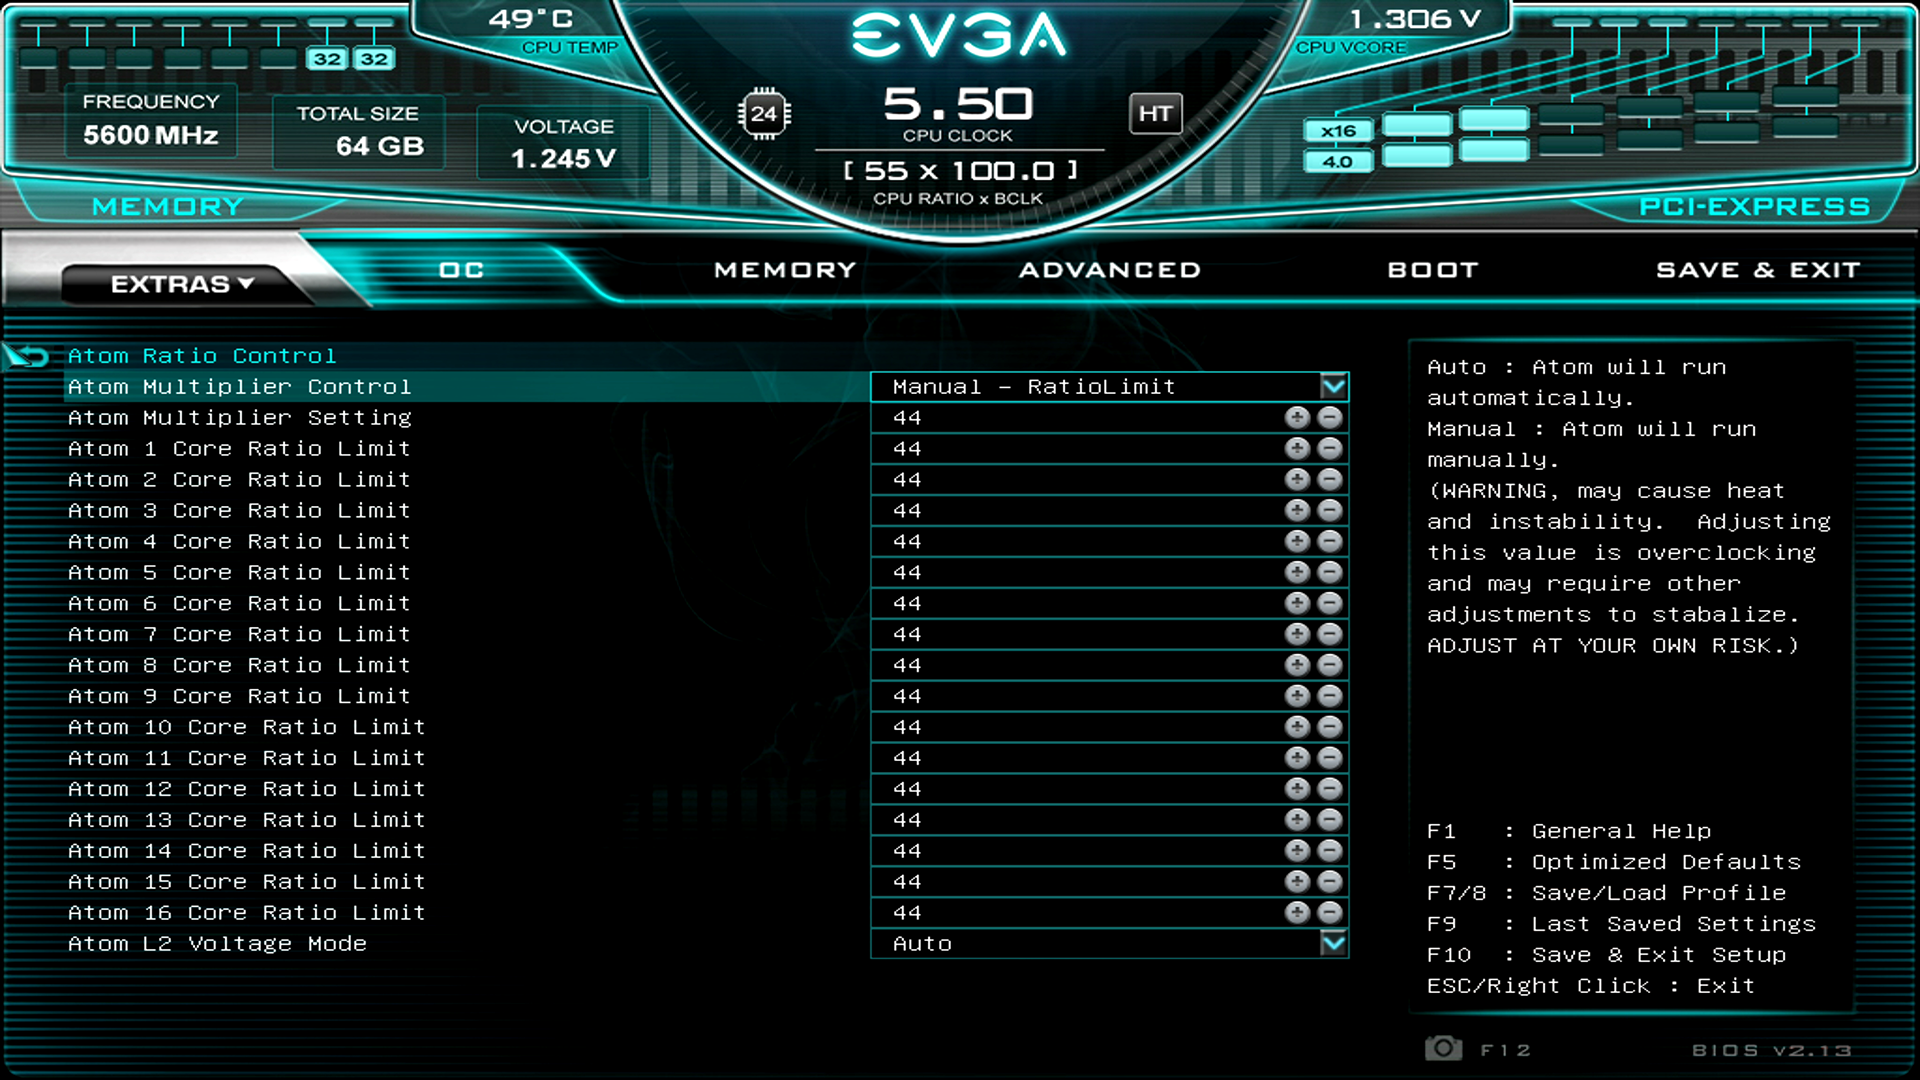Image resolution: width=1920 pixels, height=1080 pixels.
Task: Click the F10 Save & Exit Setup line
Action: point(1606,955)
